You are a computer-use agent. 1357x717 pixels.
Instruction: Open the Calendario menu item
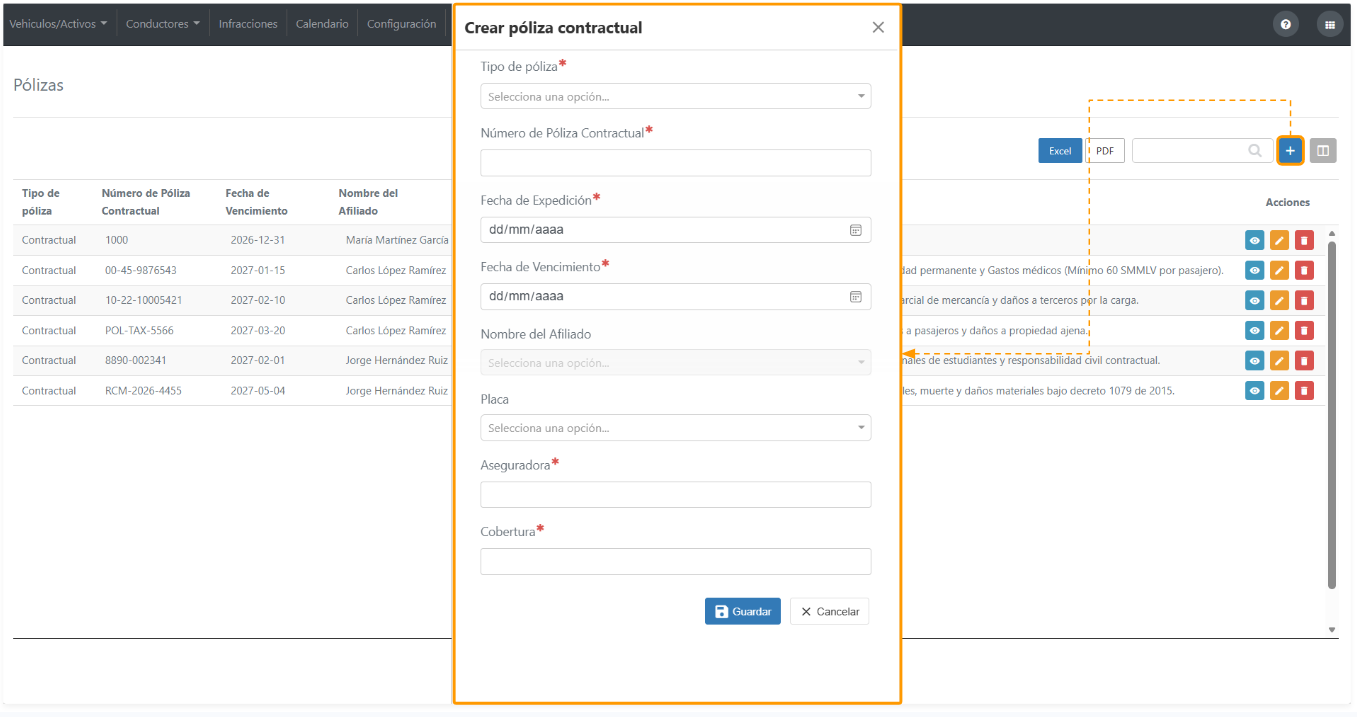coord(322,24)
